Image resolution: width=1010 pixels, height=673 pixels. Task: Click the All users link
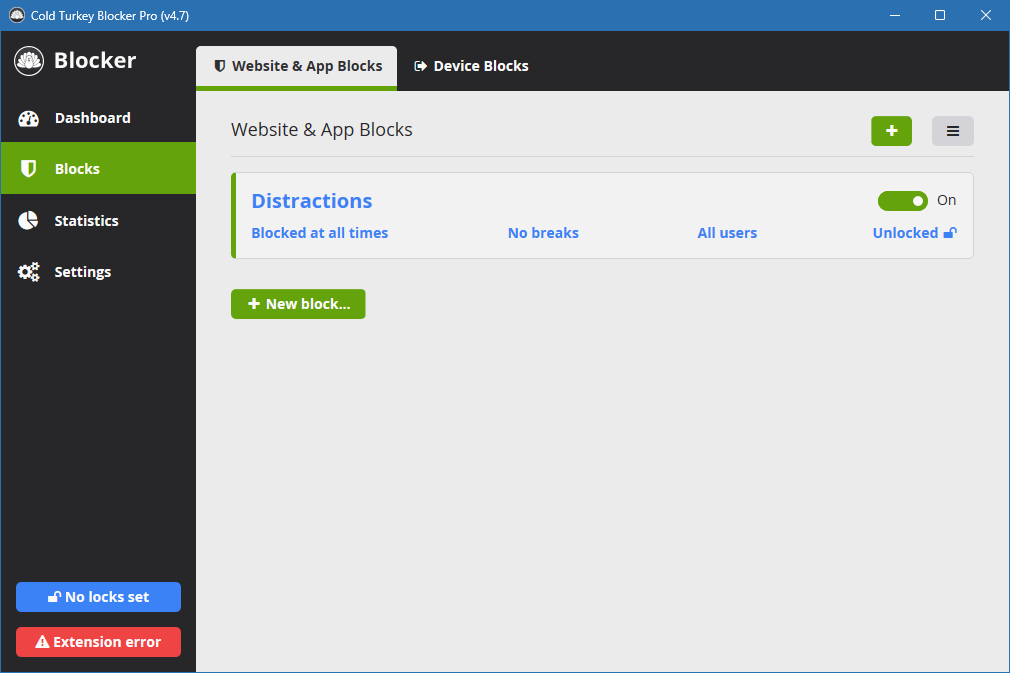point(727,233)
